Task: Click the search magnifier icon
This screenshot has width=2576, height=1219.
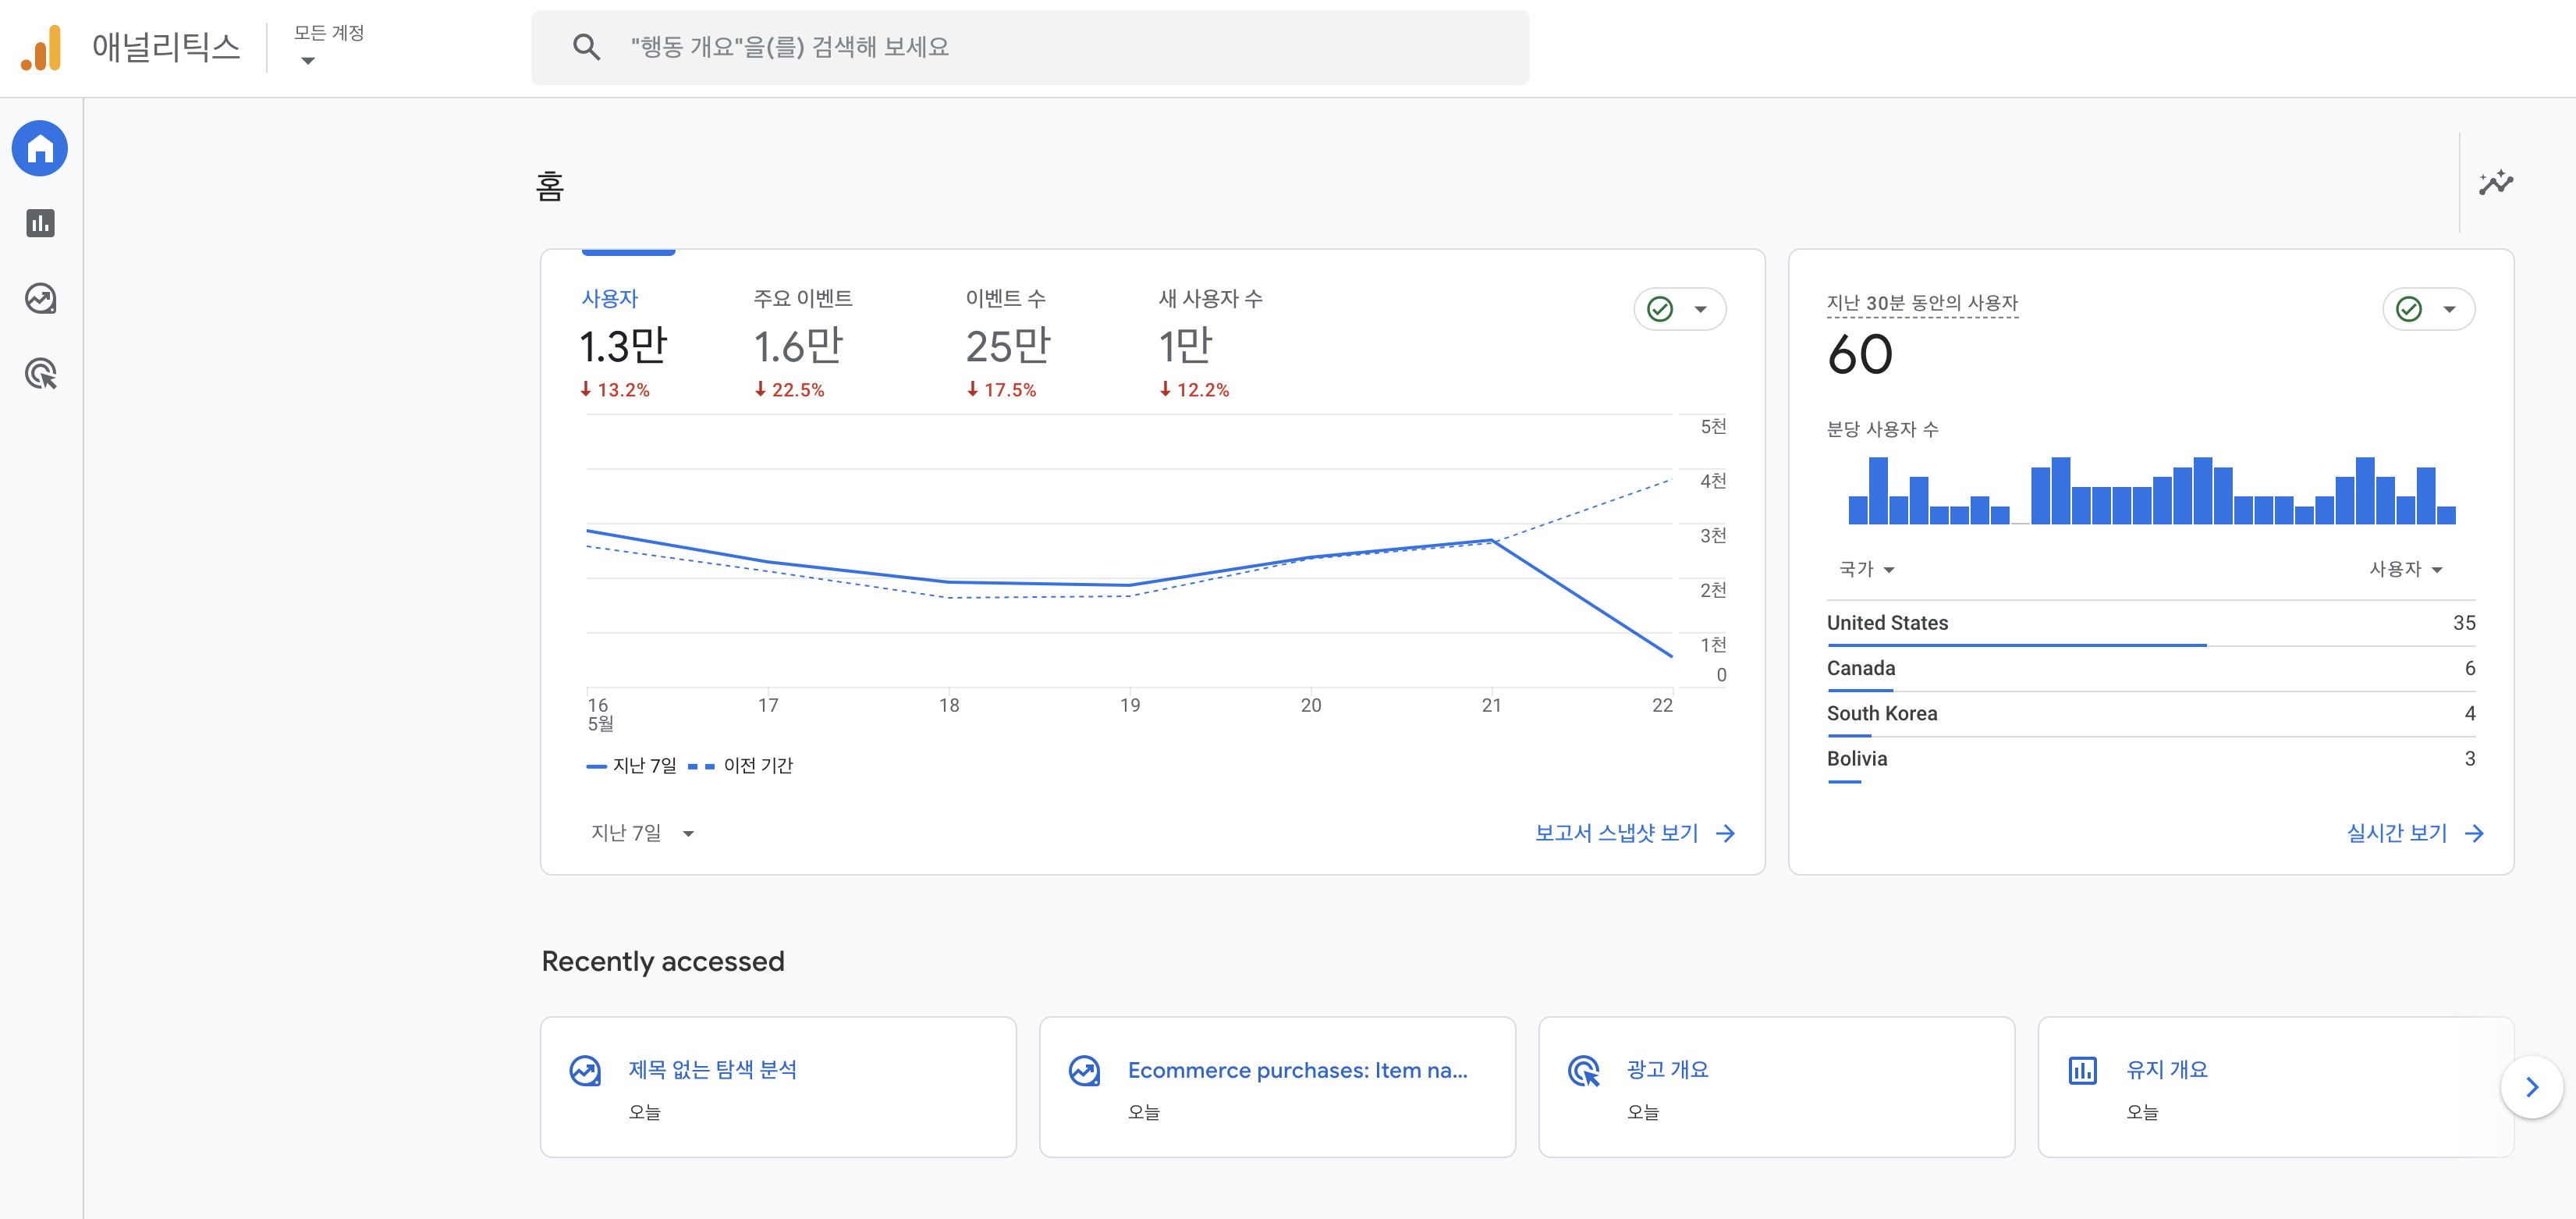Action: pyautogui.click(x=586, y=47)
